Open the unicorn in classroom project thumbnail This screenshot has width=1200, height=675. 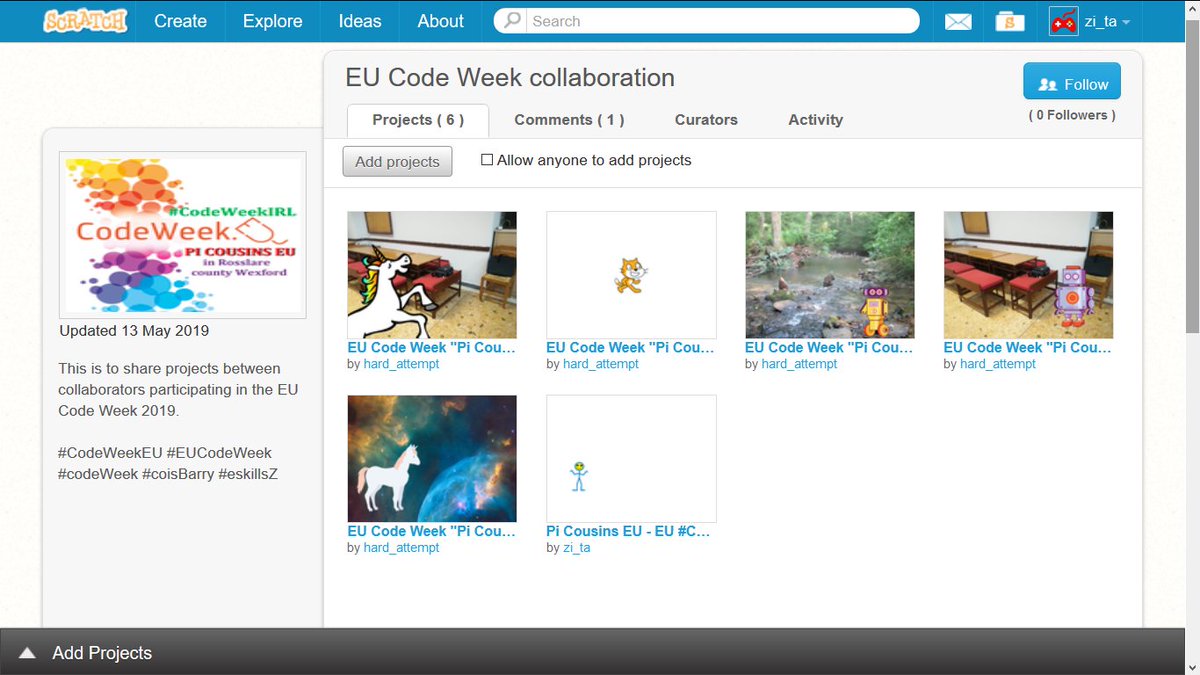click(x=432, y=275)
